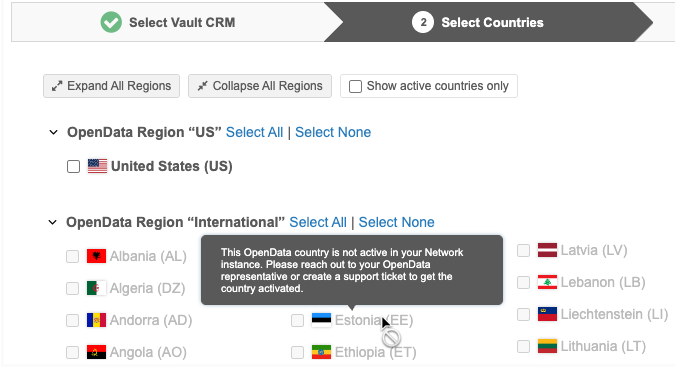Click the Estonia flag icon
This screenshot has height=368, width=675.
(x=321, y=320)
